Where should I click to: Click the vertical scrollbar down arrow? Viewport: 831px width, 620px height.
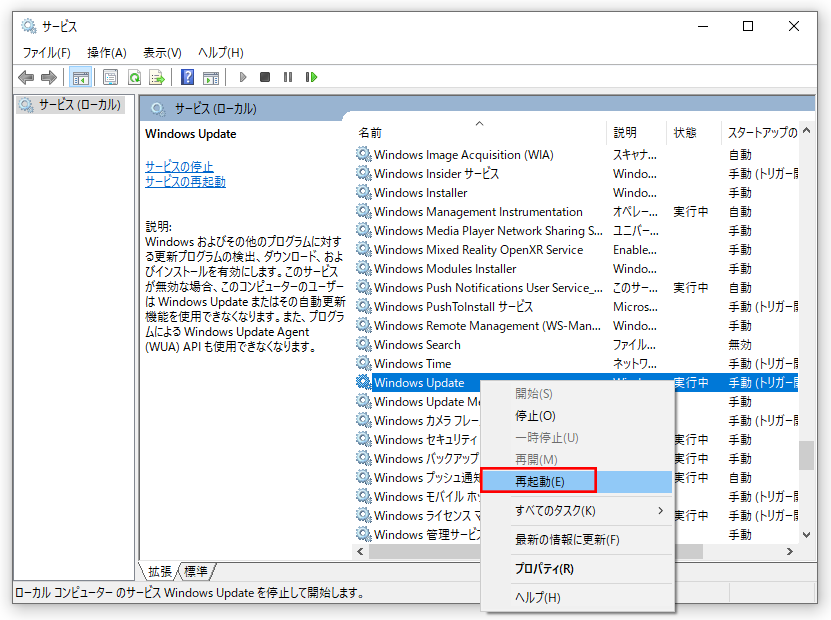click(807, 535)
